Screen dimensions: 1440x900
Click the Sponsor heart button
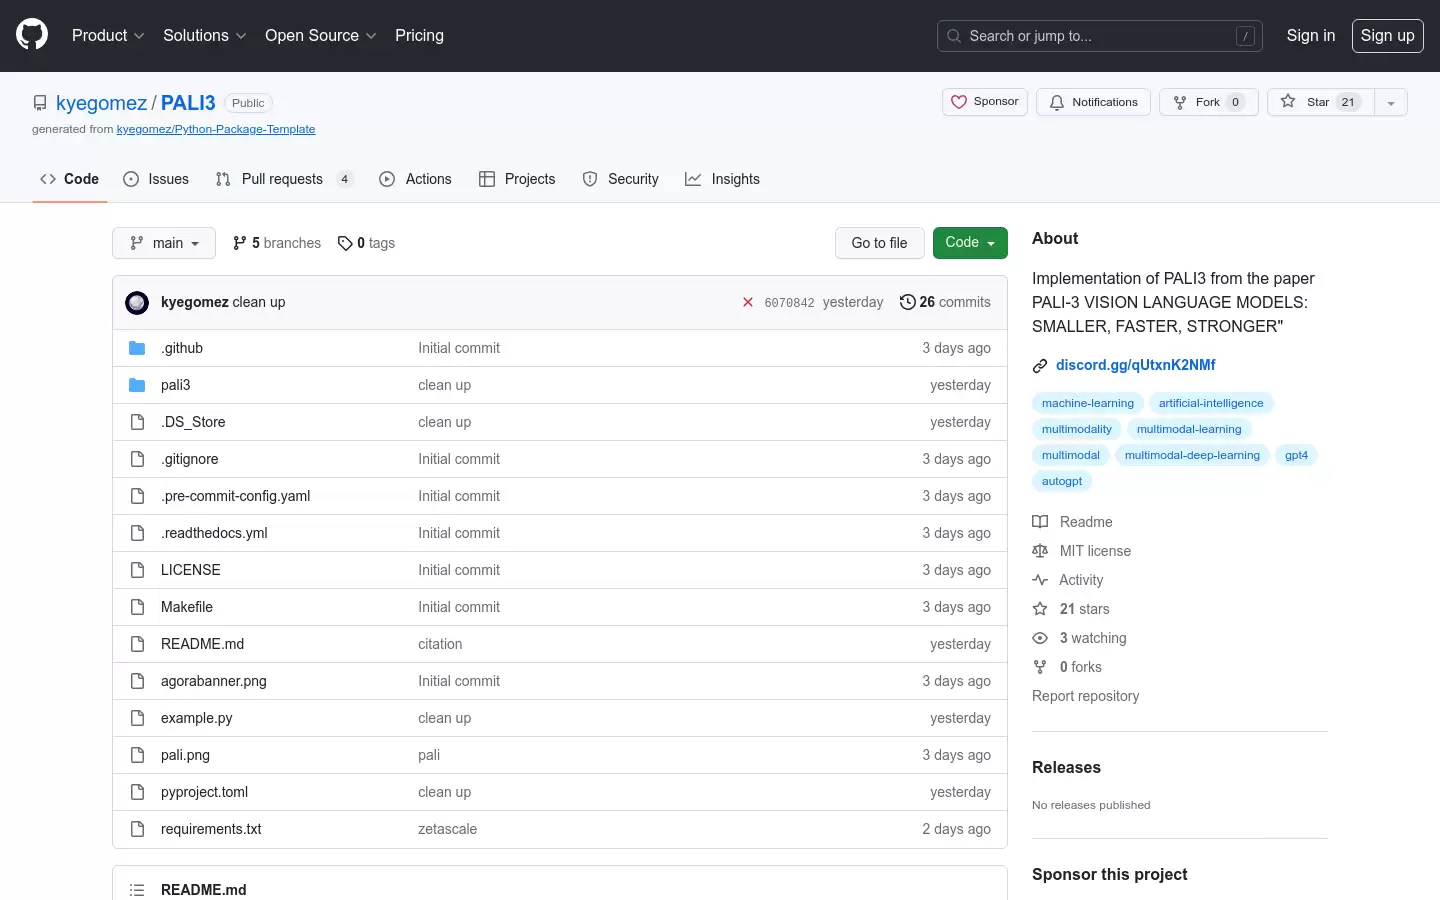(985, 102)
